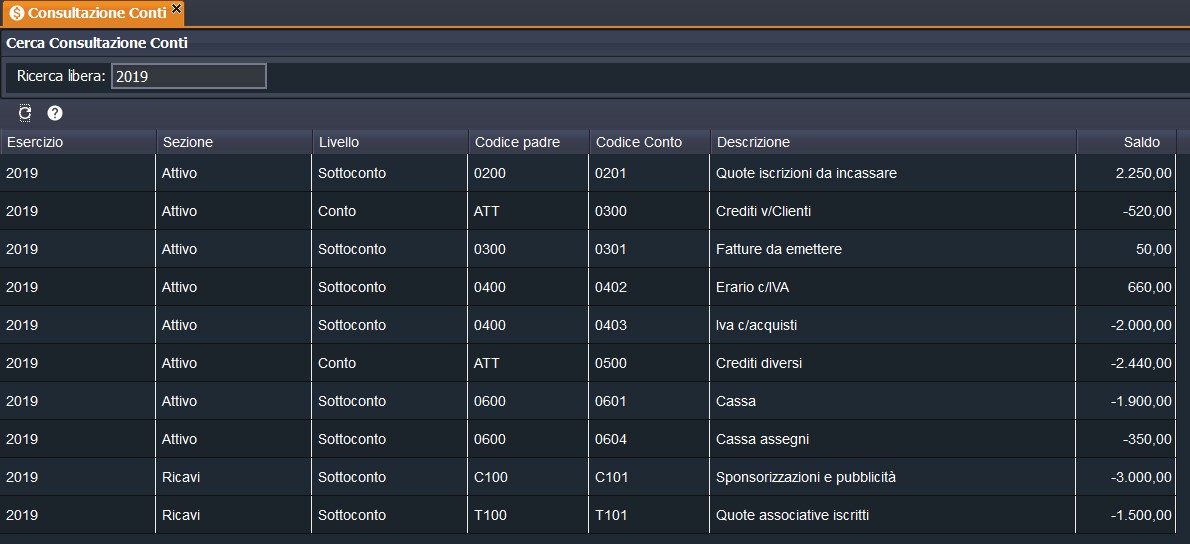Select the Sponsorizzazioni e pubblicità row
The image size is (1190, 544).
(x=805, y=477)
